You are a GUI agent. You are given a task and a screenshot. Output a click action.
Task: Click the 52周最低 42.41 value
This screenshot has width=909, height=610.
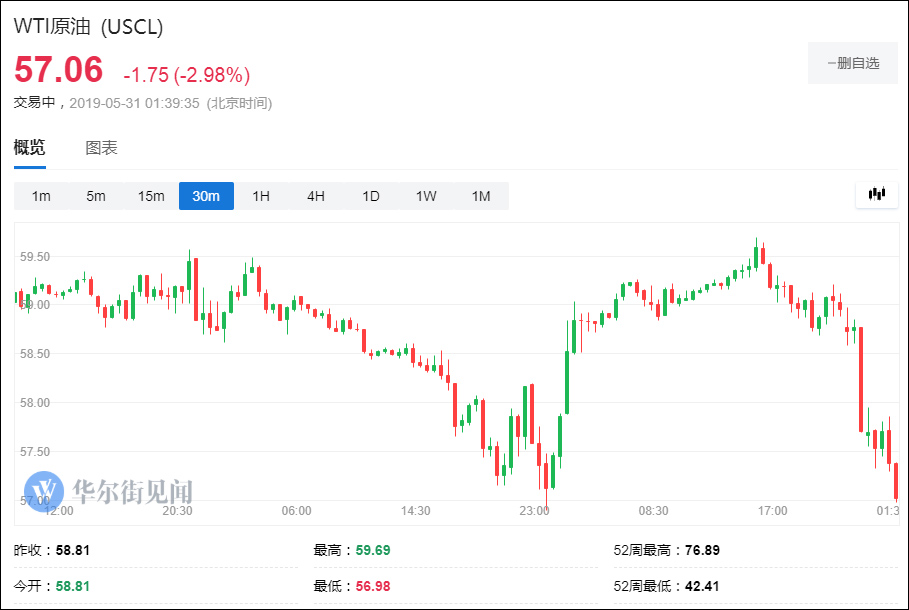pos(698,586)
